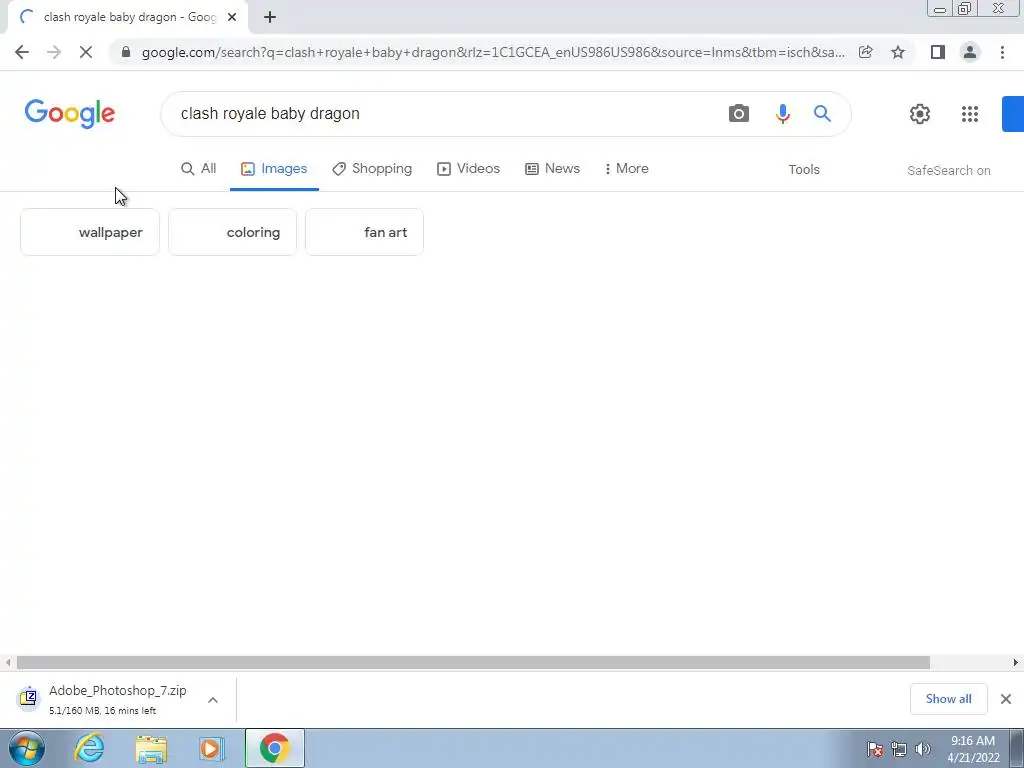Click the SafeSearch on setting

[x=948, y=170]
